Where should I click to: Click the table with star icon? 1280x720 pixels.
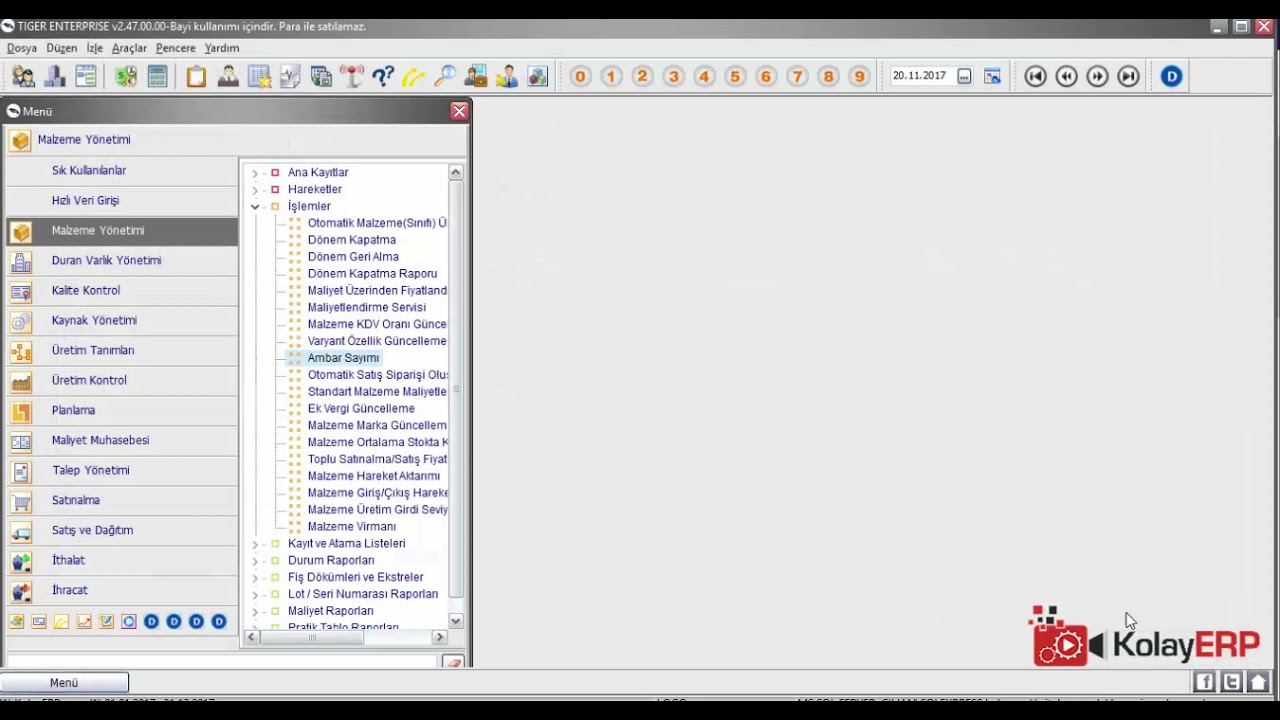259,76
